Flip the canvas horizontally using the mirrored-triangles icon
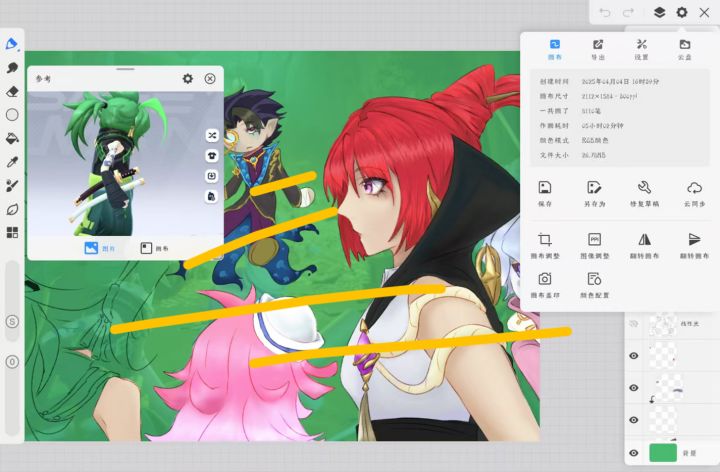 point(645,246)
